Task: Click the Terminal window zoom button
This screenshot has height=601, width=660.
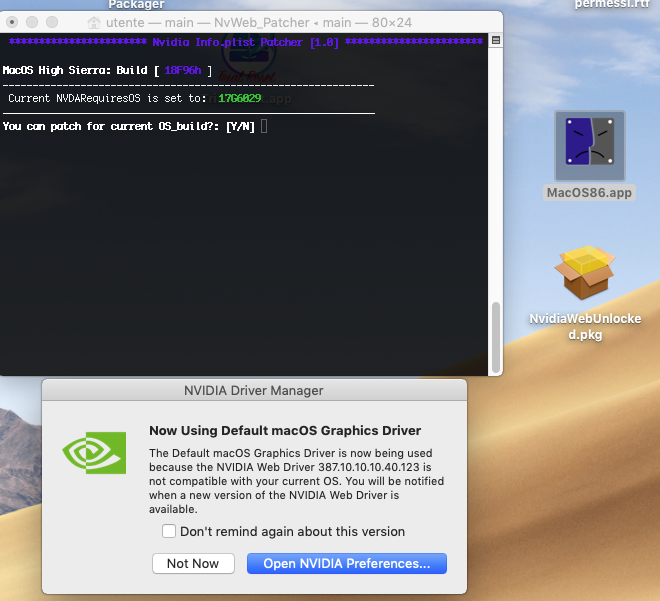Action: (x=52, y=22)
